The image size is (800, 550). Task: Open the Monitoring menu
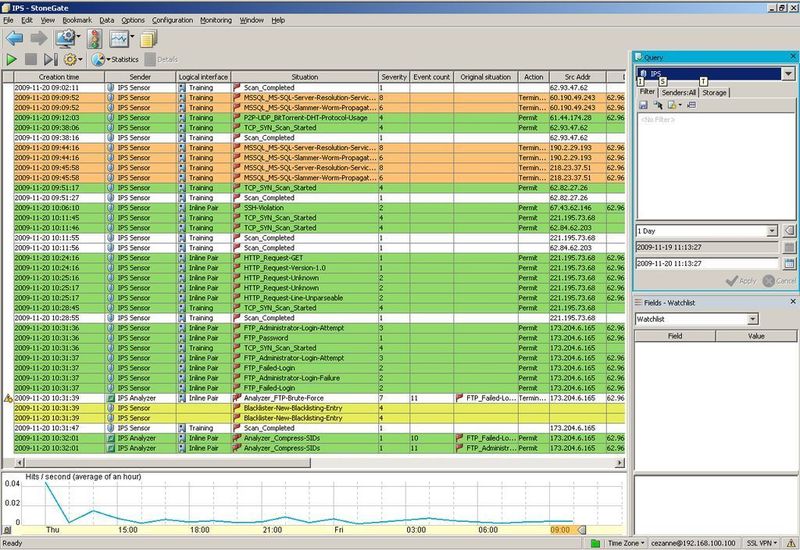tap(216, 20)
